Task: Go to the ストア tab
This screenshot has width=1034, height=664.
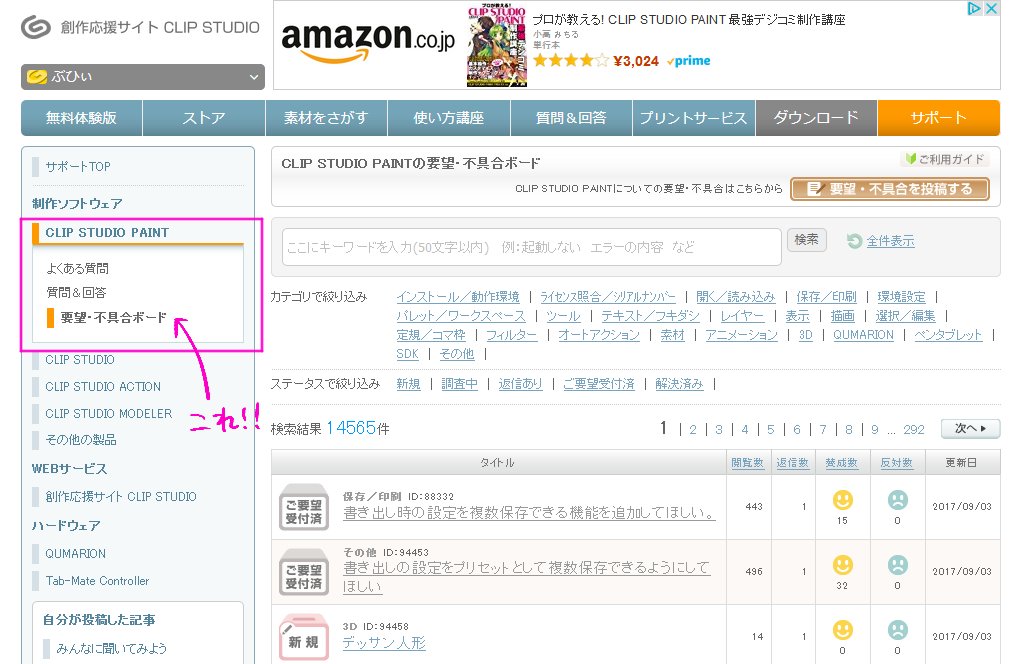Action: 204,118
